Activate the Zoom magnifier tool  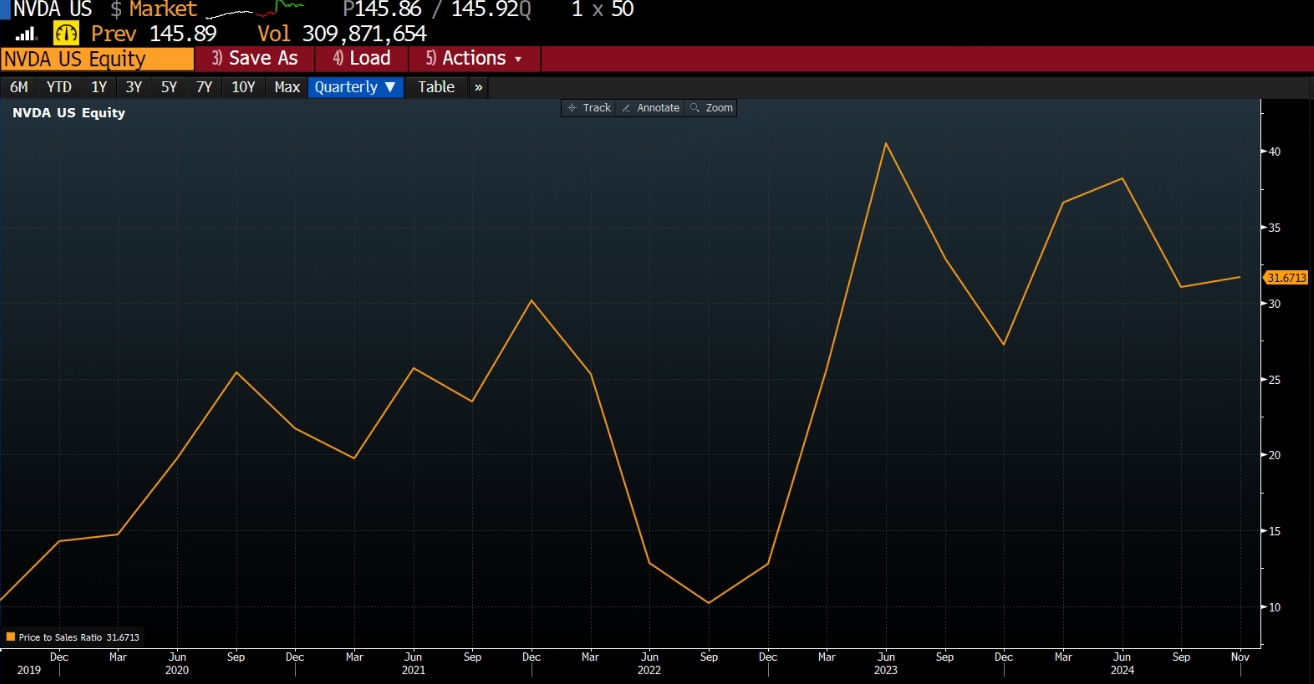pos(711,107)
